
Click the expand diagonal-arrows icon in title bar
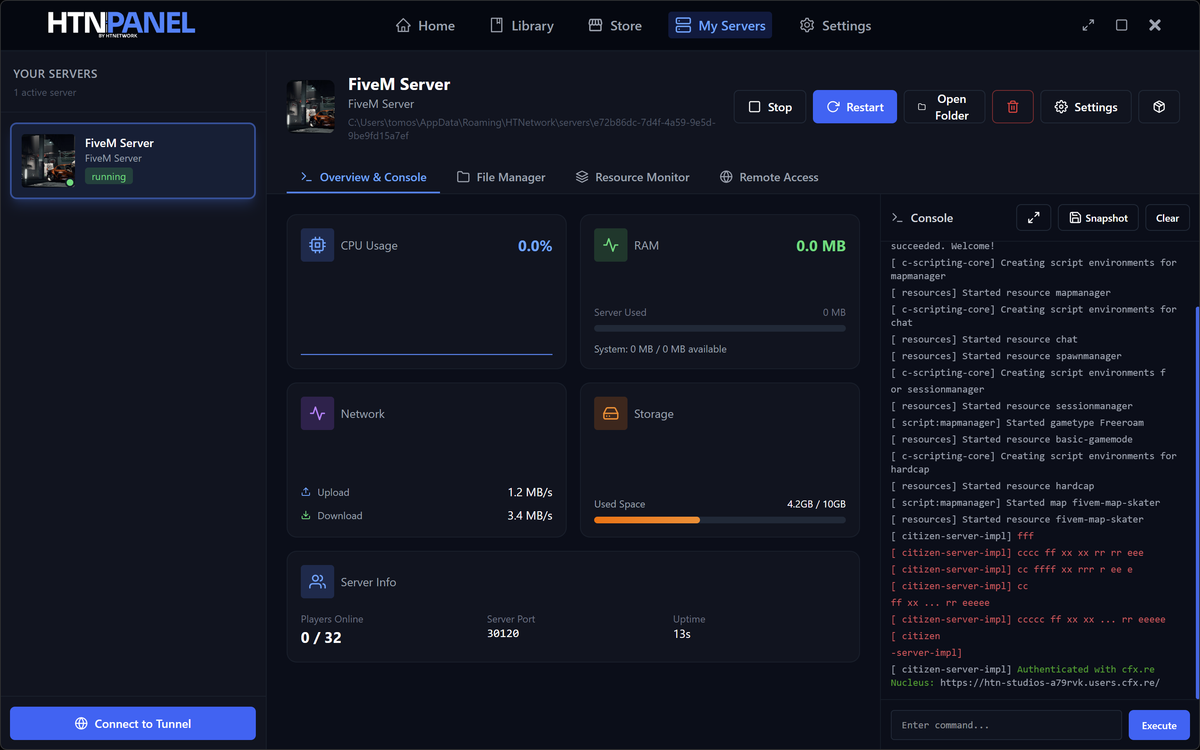click(1088, 25)
